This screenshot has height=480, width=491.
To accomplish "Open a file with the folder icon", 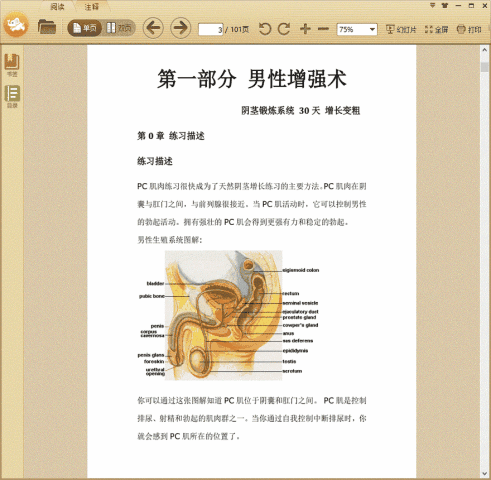I will click(47, 27).
